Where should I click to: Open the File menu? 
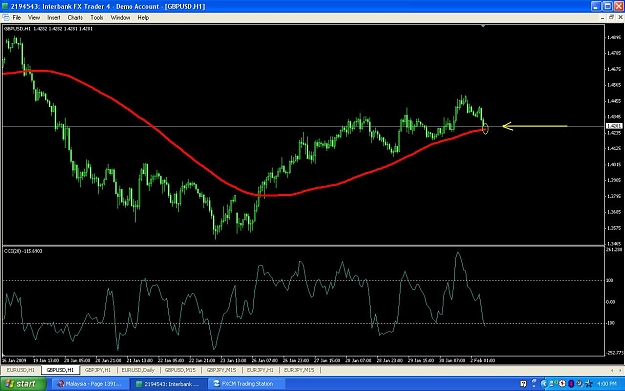pyautogui.click(x=17, y=18)
